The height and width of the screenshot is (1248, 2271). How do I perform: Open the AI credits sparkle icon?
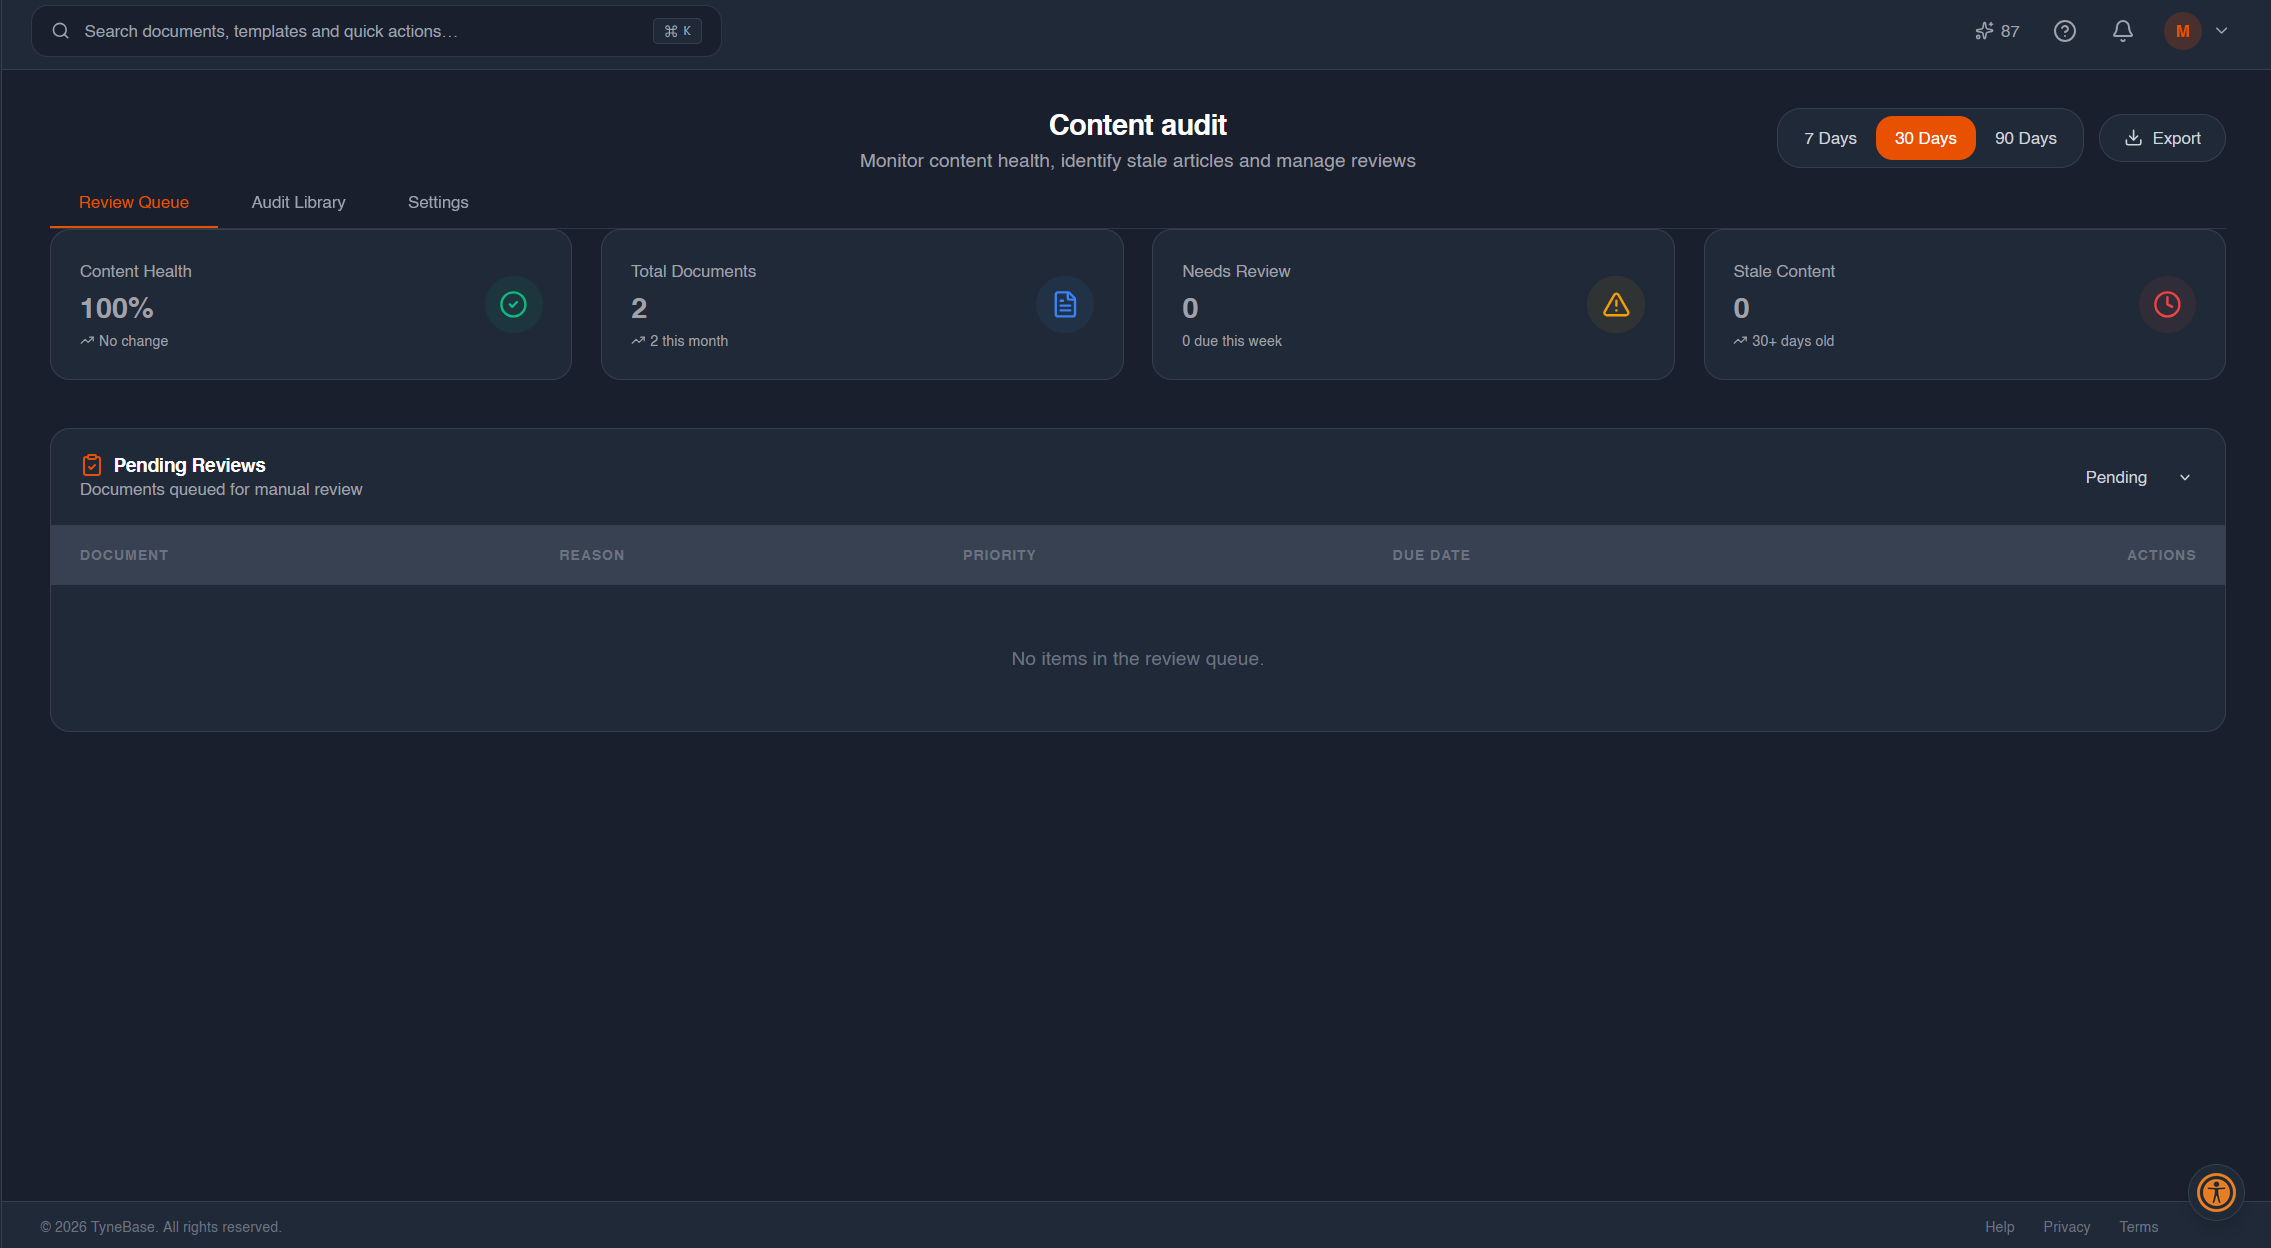[1984, 31]
